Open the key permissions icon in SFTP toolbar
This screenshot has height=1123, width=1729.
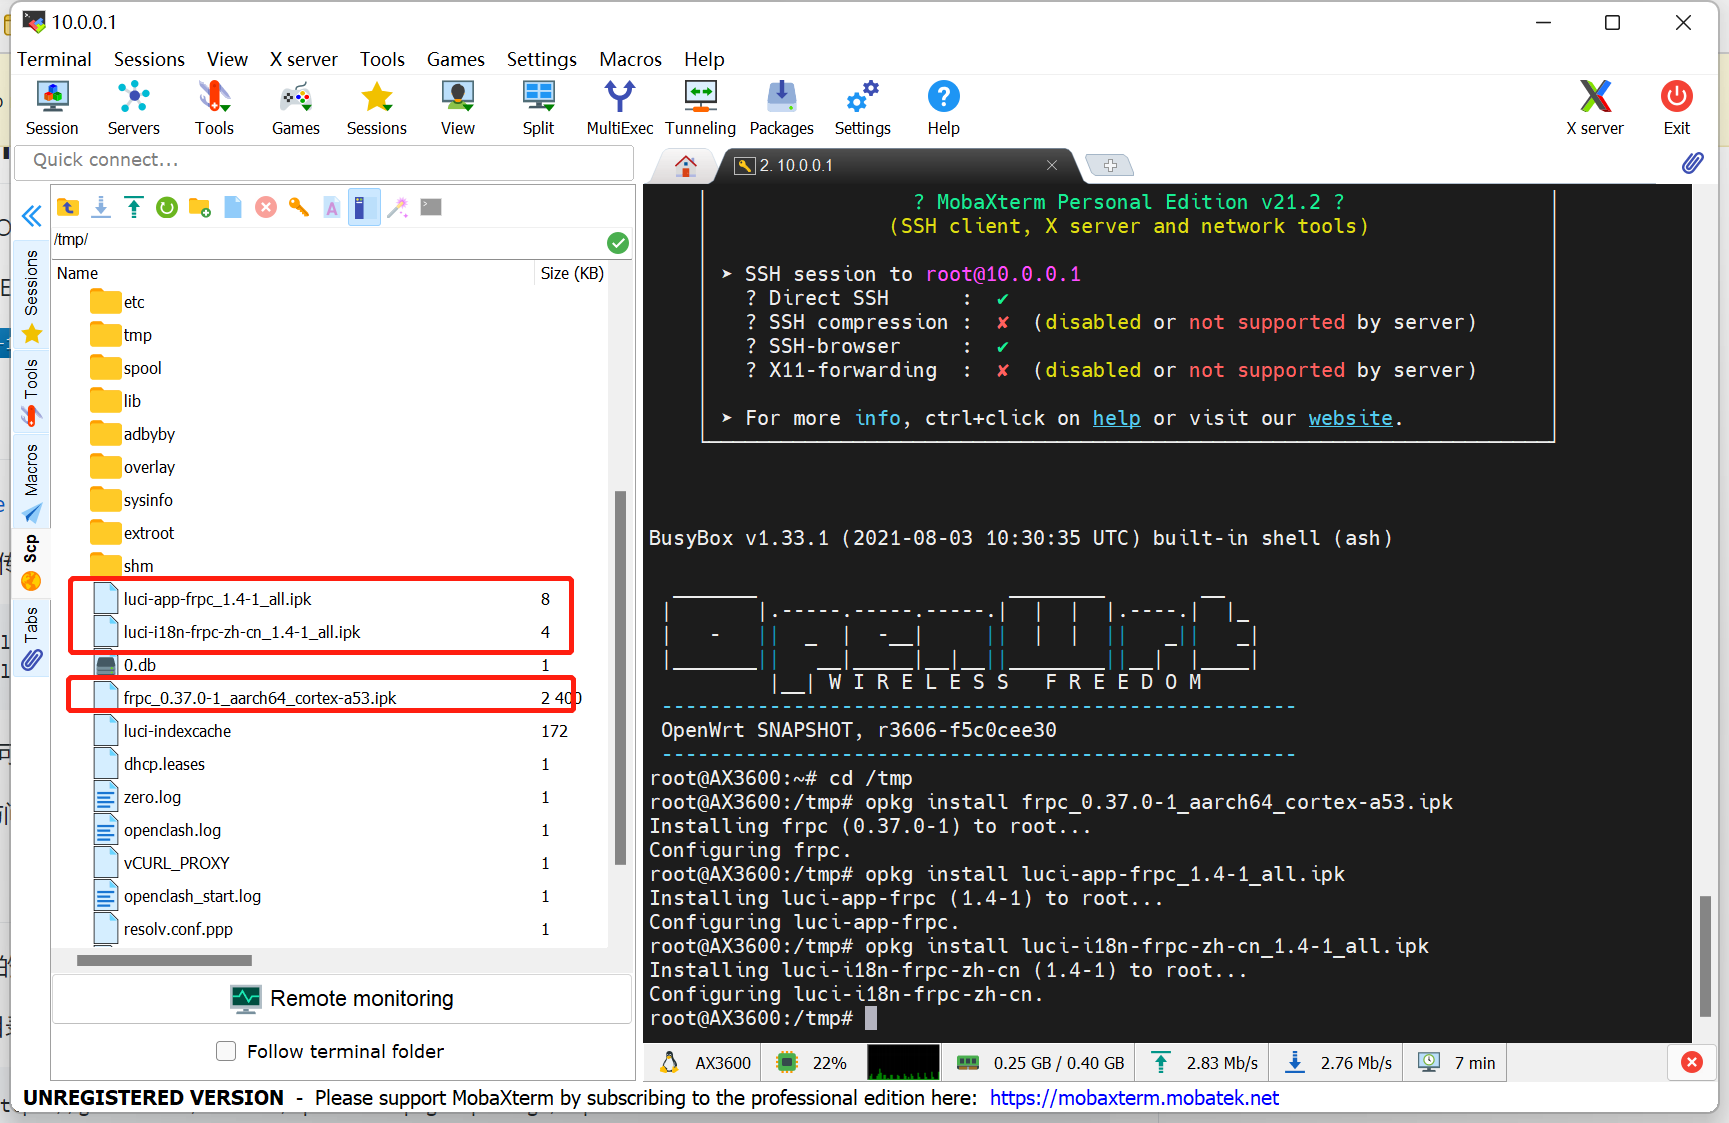(299, 207)
